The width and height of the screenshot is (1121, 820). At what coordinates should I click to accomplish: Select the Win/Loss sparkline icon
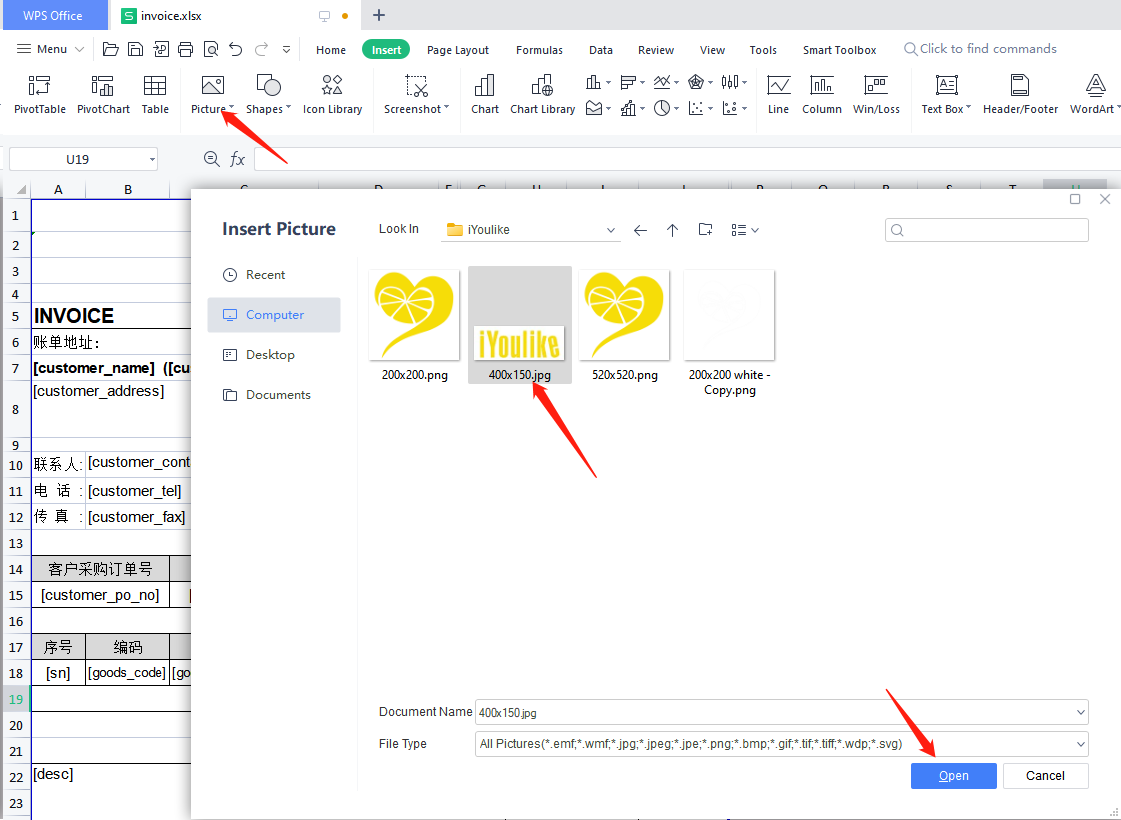point(876,87)
